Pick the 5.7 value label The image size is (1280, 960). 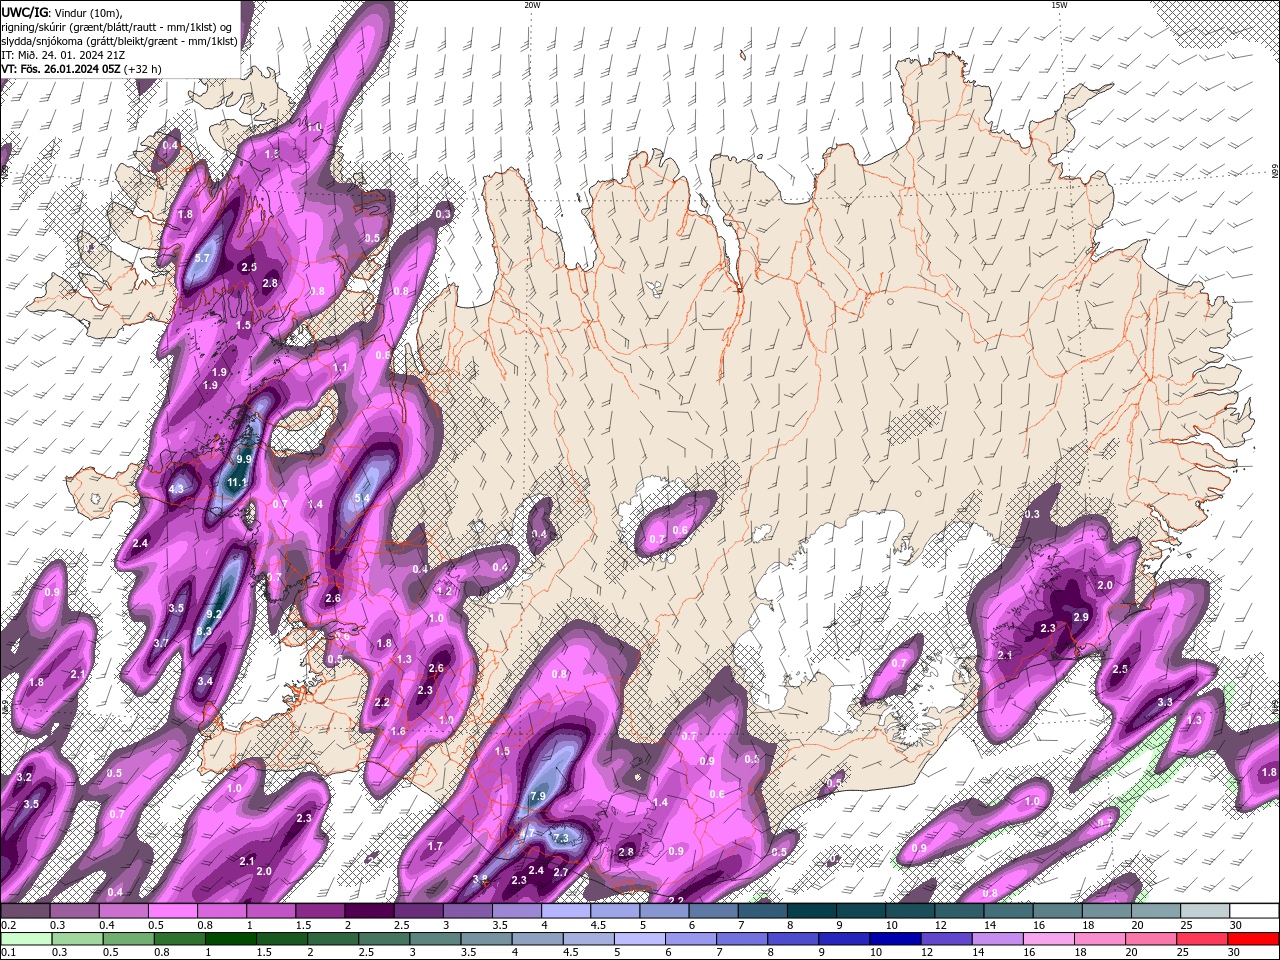[x=201, y=258]
